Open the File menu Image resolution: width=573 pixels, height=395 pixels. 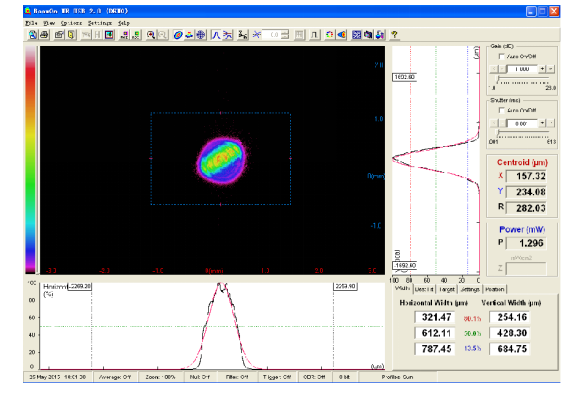tap(31, 23)
